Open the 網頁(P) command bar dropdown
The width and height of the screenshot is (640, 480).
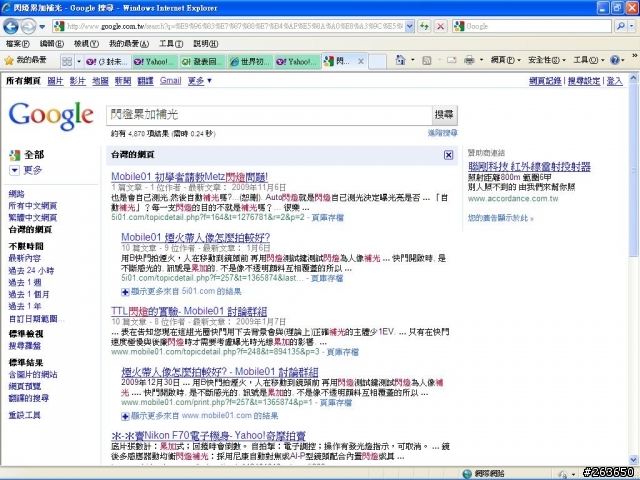point(505,60)
